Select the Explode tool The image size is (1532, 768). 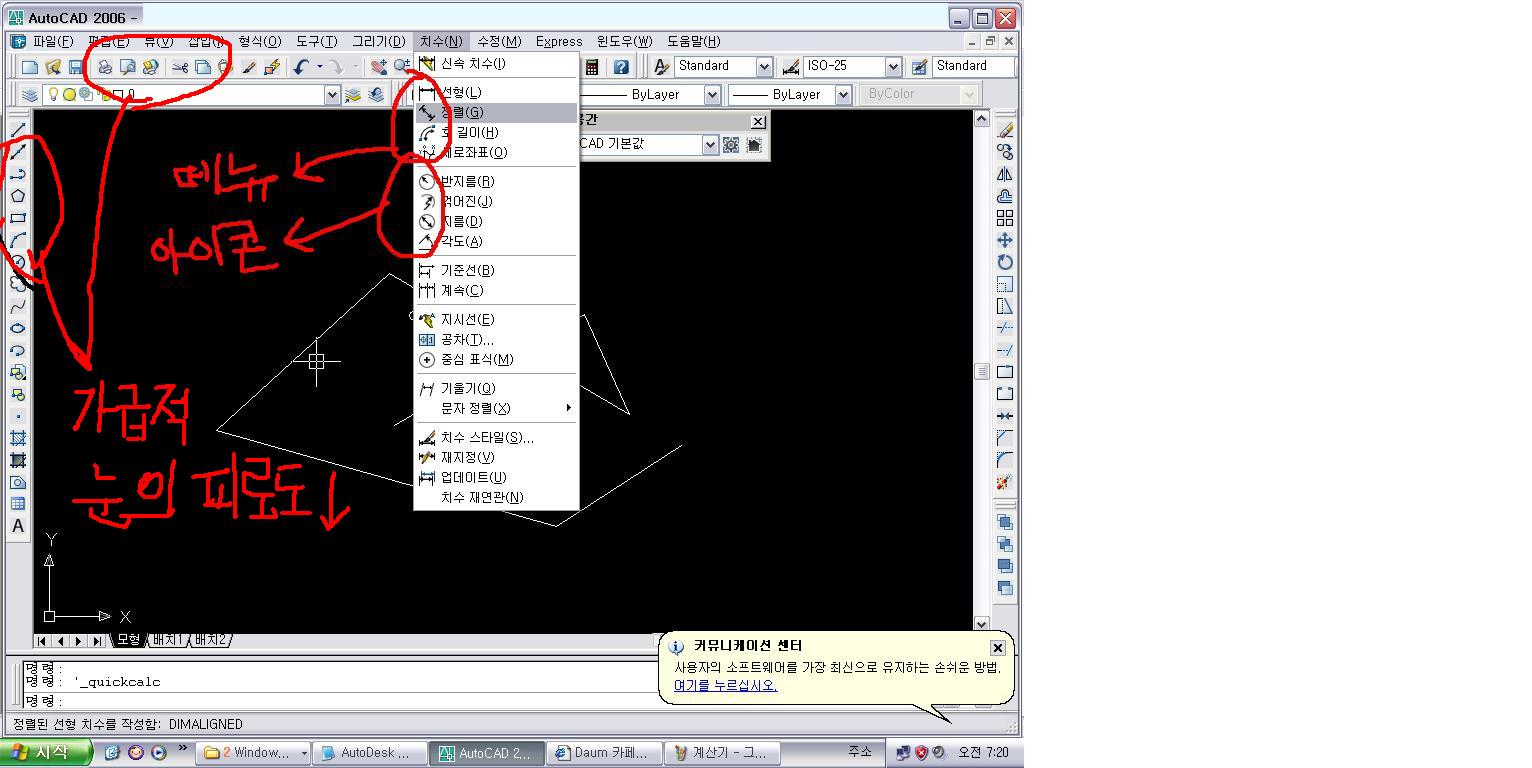tap(1005, 482)
